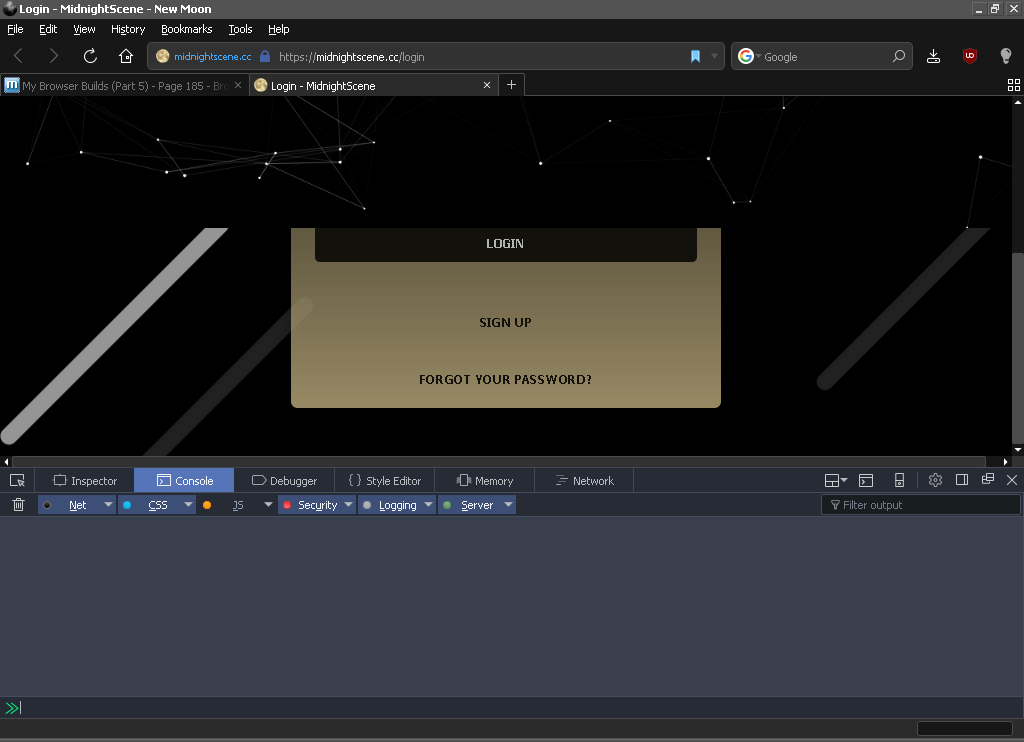Close the developer tools panel
Image resolution: width=1024 pixels, height=742 pixels.
(1012, 480)
